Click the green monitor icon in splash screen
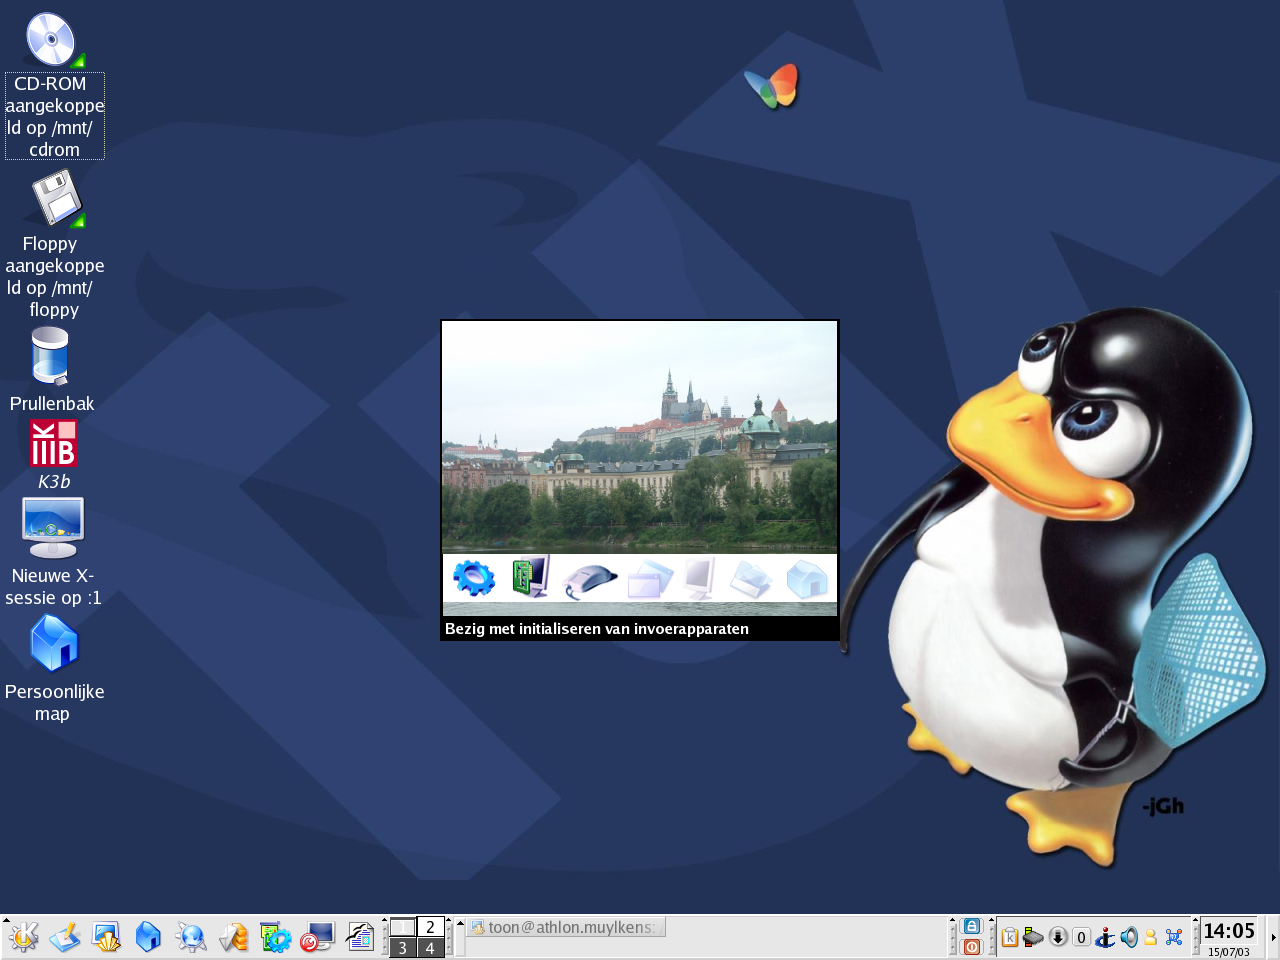Image resolution: width=1280 pixels, height=960 pixels. pyautogui.click(x=530, y=577)
